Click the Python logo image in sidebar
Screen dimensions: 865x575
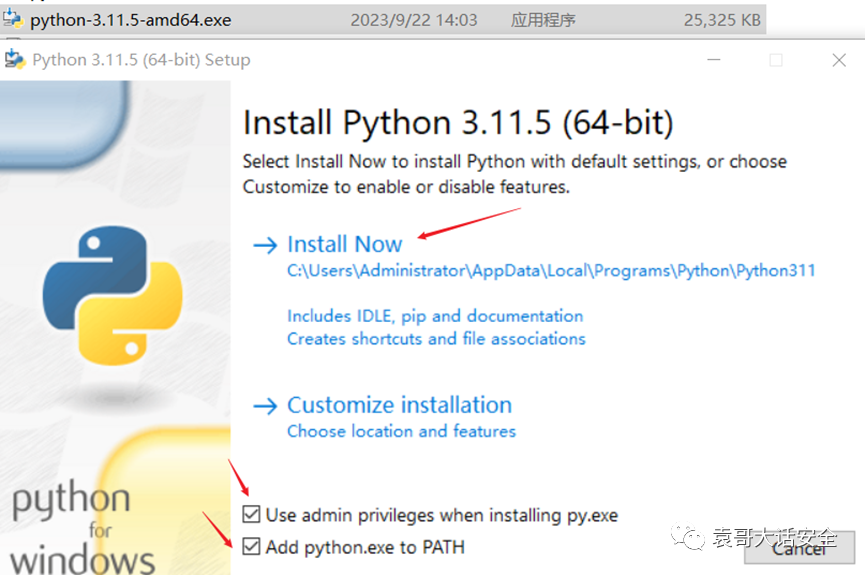click(x=113, y=296)
